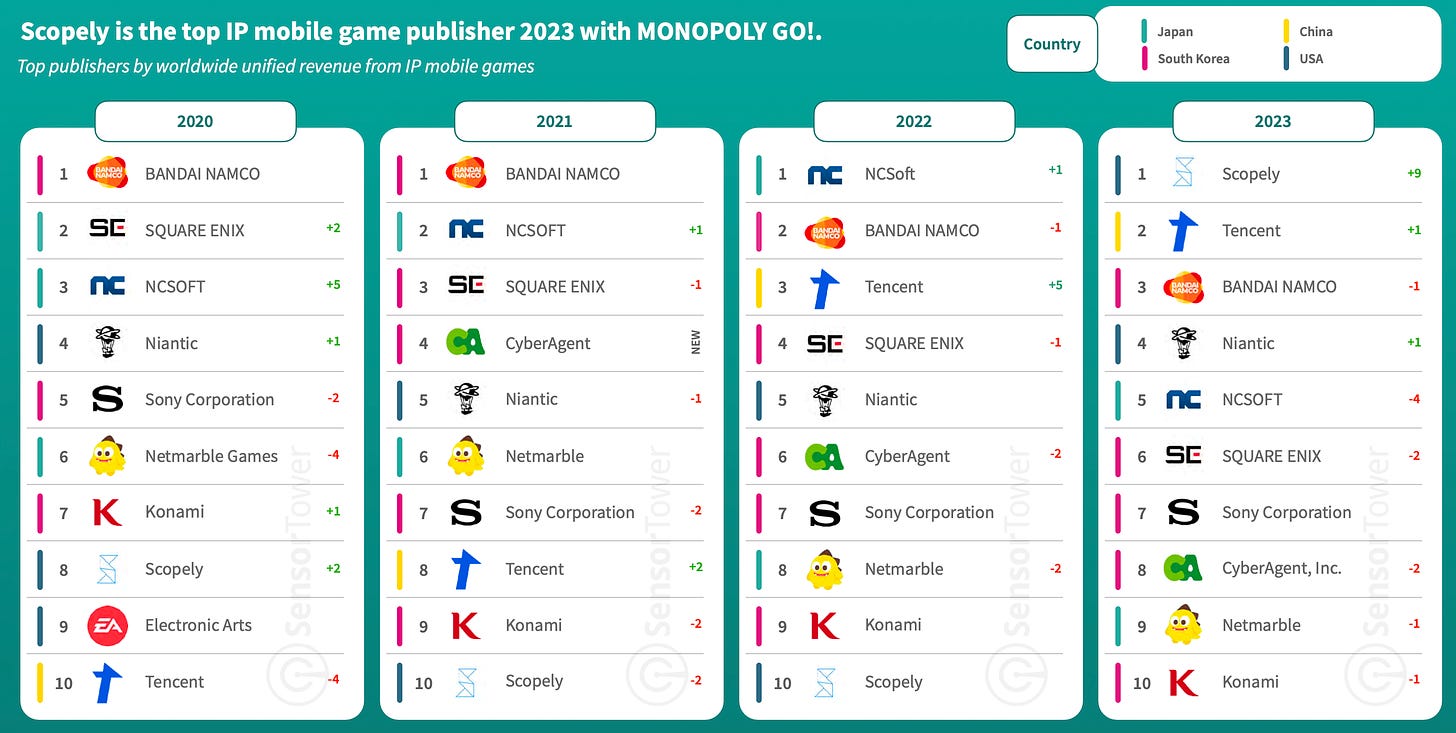Click the +9 rank change next to Scopely
The image size is (1456, 733).
[1414, 174]
